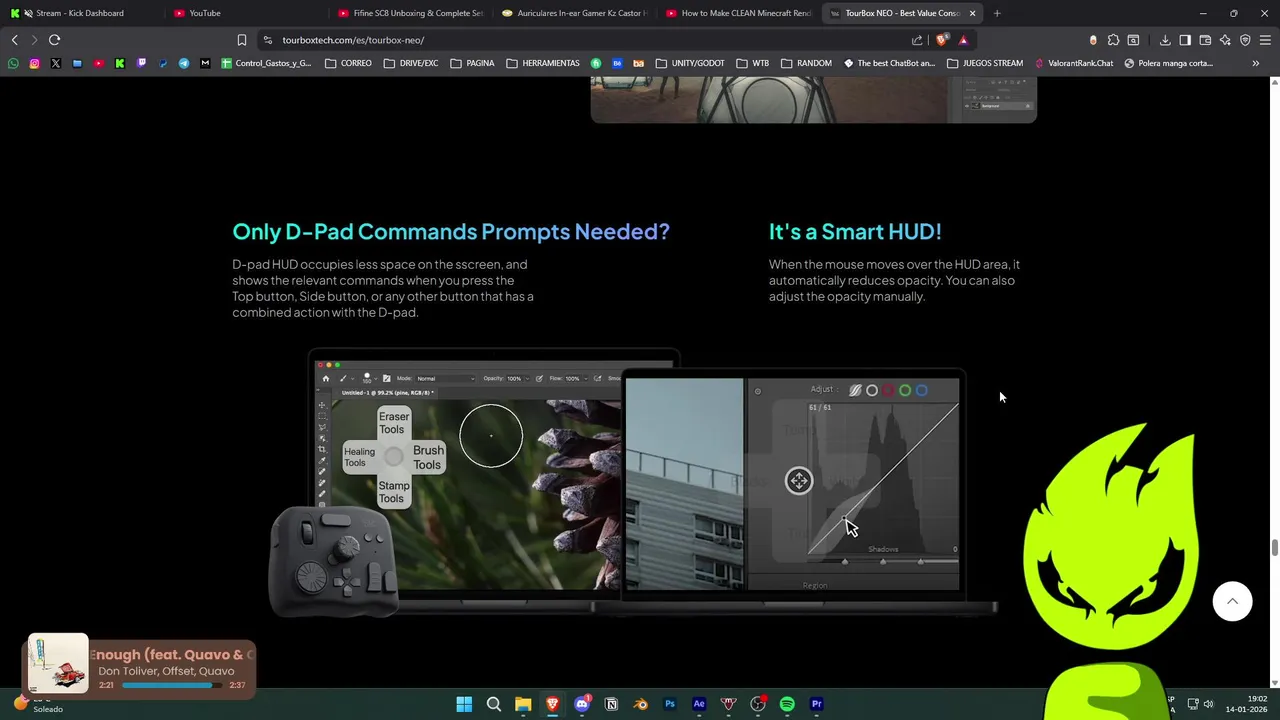The image size is (1280, 720).
Task: Open the Behance bookmark icon
Action: pos(617,63)
